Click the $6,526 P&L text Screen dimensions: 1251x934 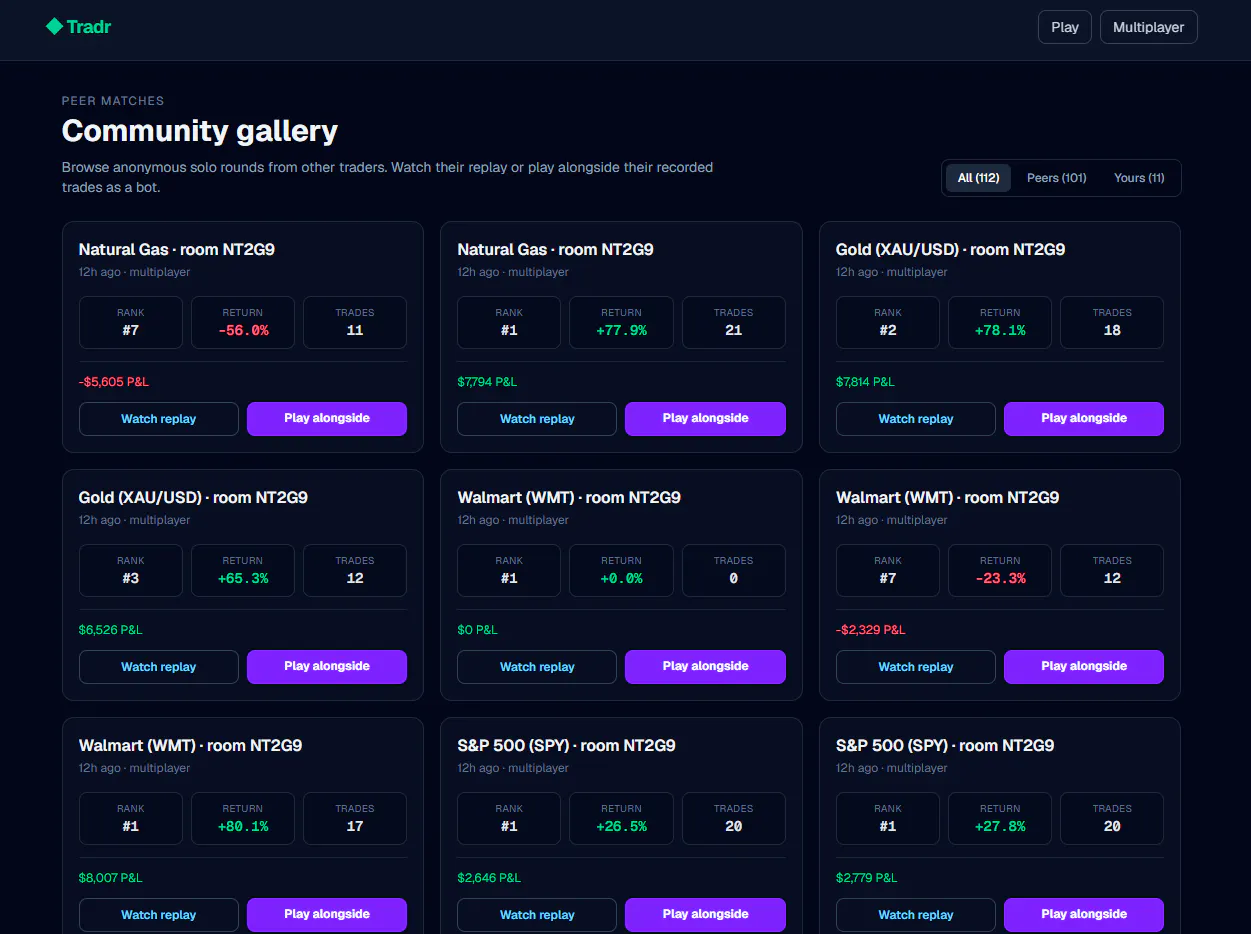tap(111, 630)
